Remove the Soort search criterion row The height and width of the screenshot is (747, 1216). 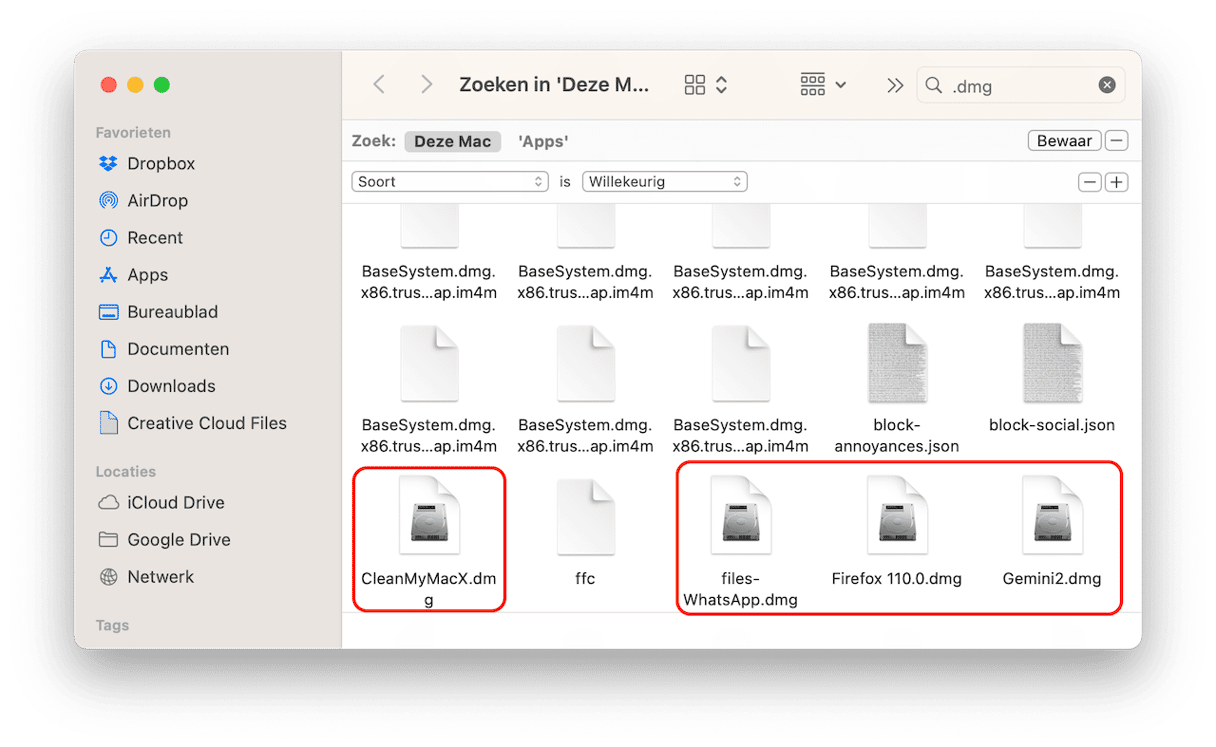(1090, 182)
